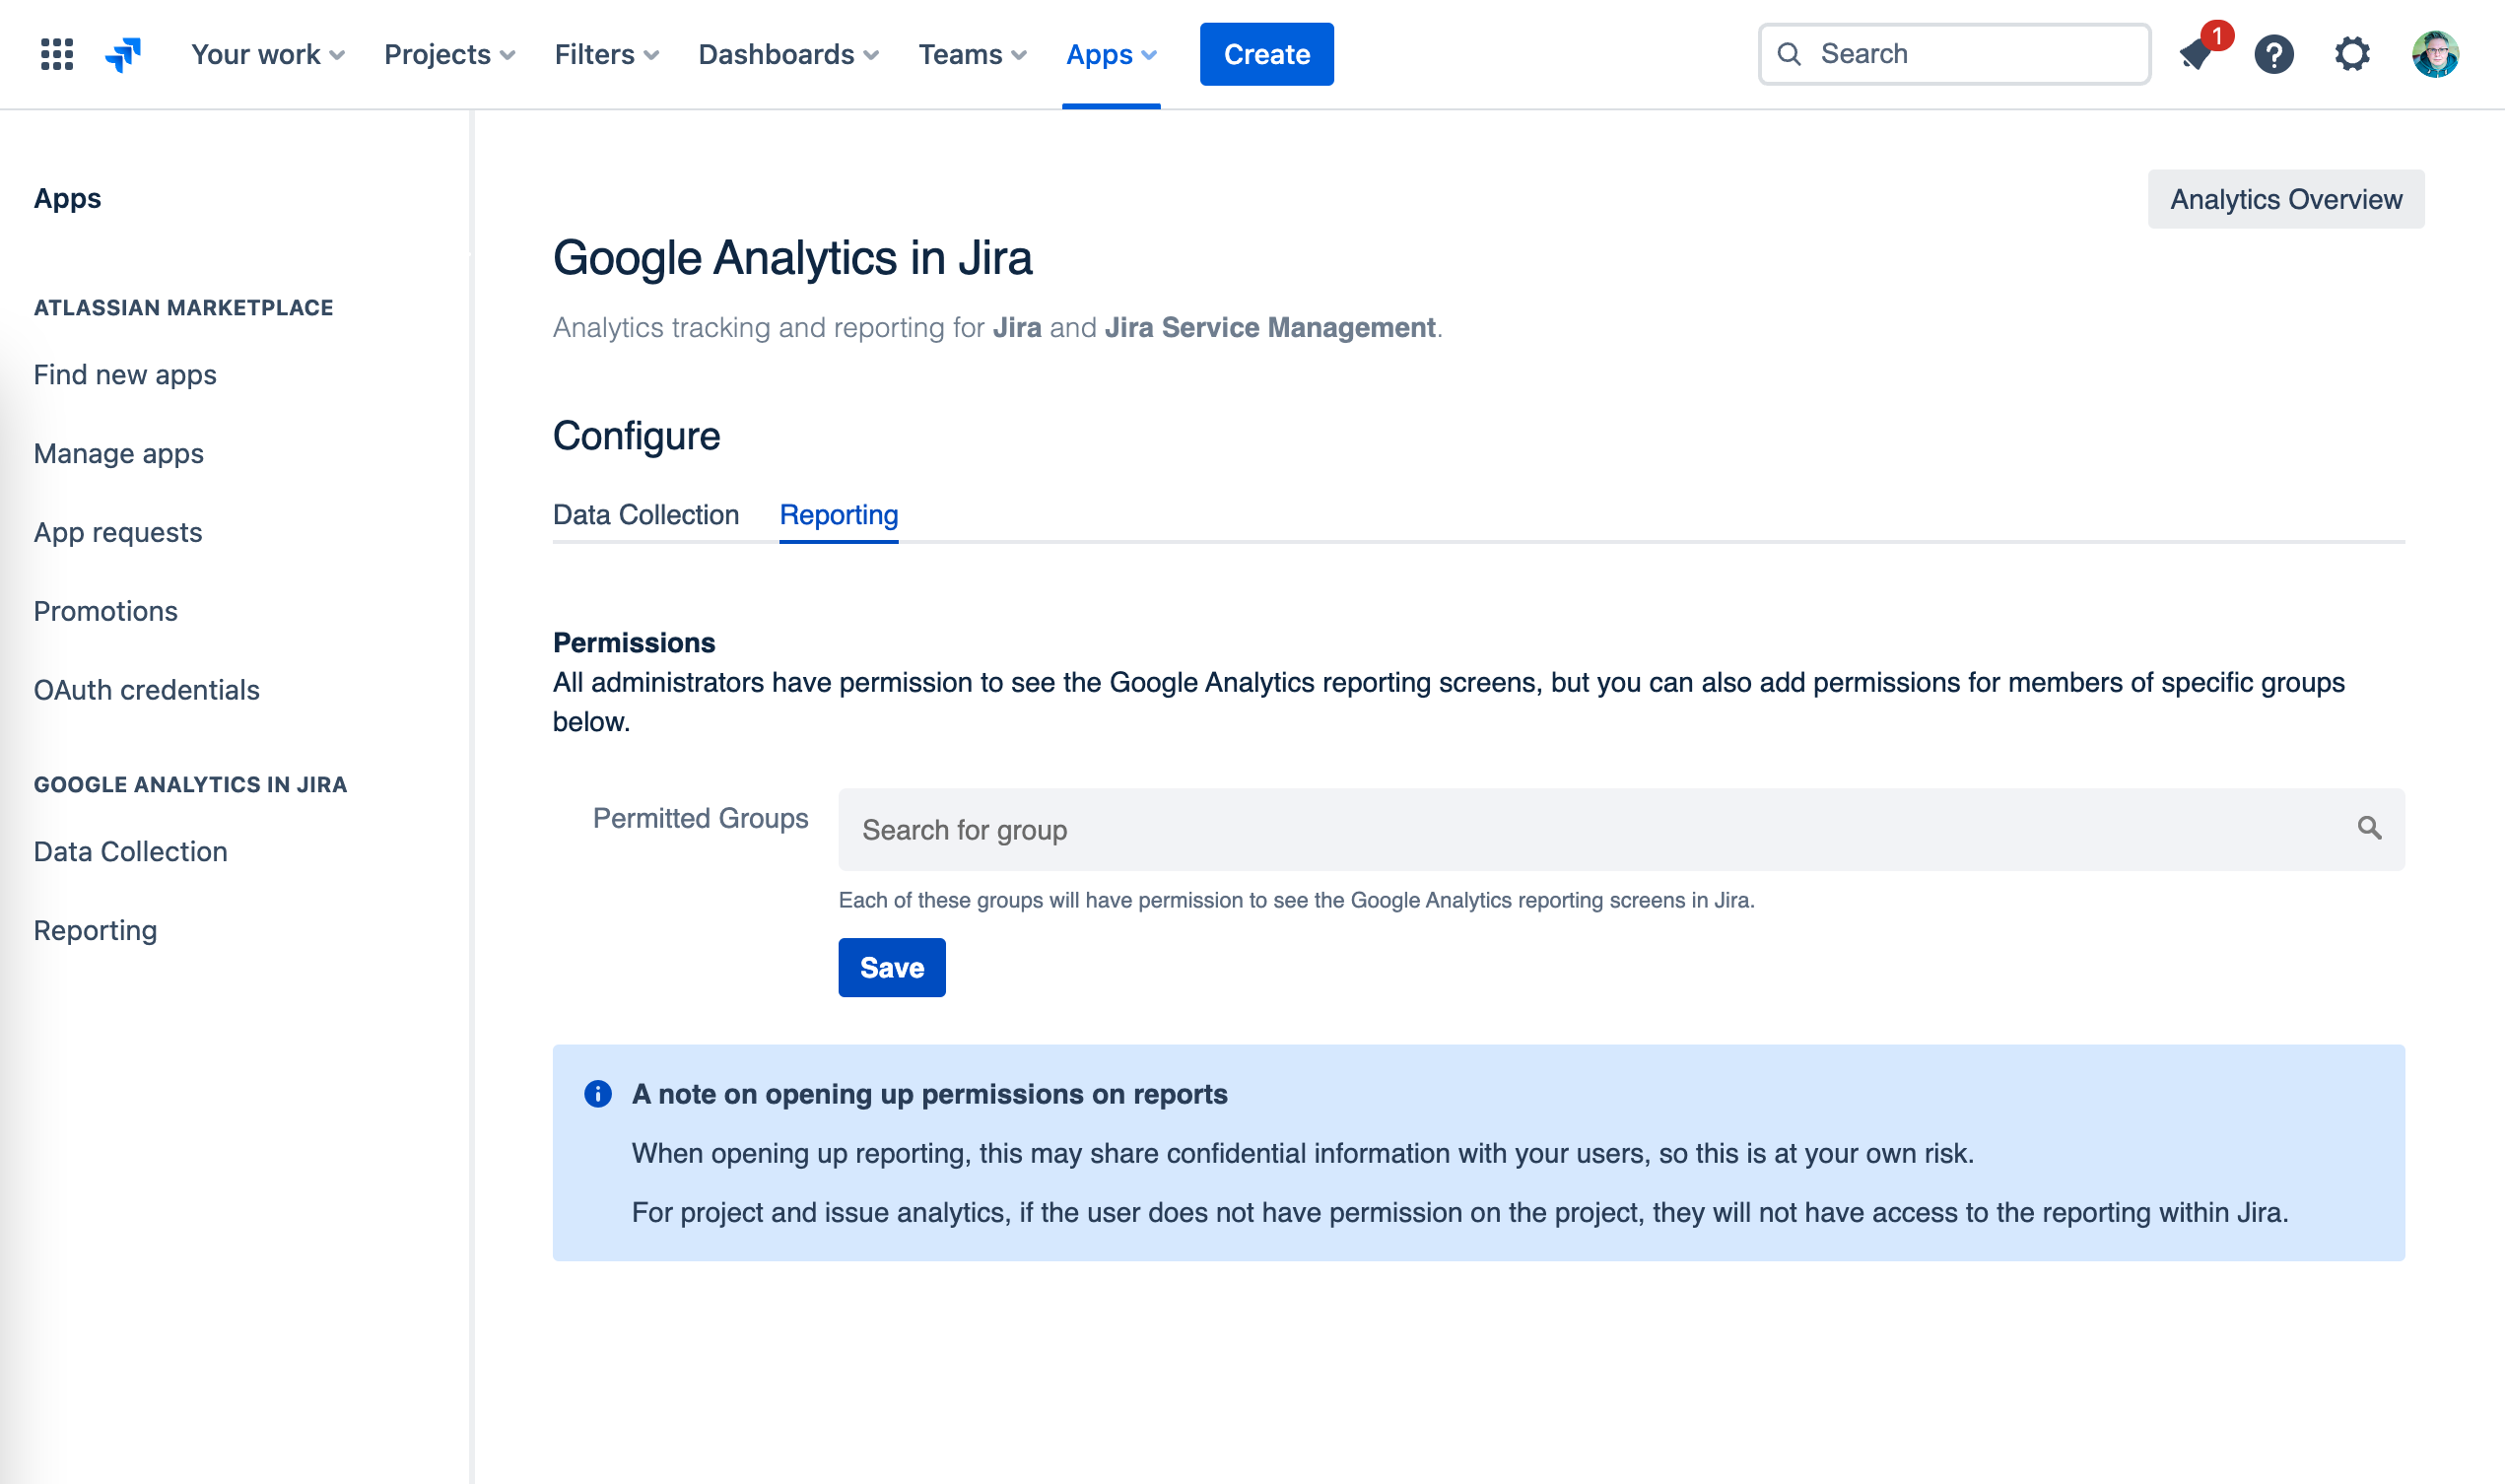Select the Reporting tab under Configure

[839, 515]
